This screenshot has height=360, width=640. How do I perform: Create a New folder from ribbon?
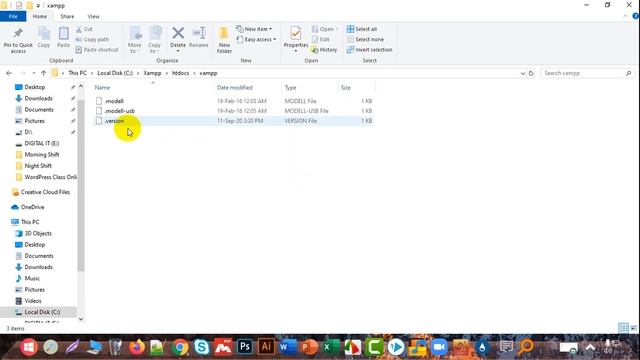[224, 40]
